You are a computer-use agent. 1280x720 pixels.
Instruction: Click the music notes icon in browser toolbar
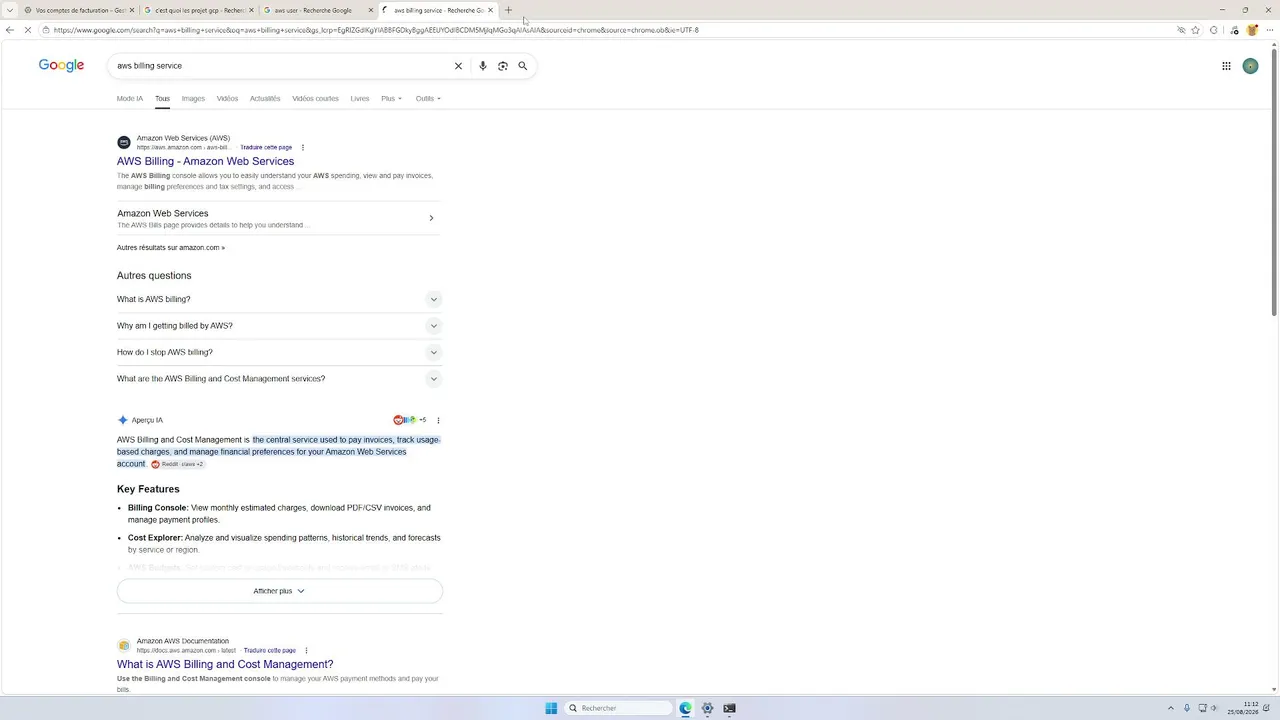point(1234,30)
